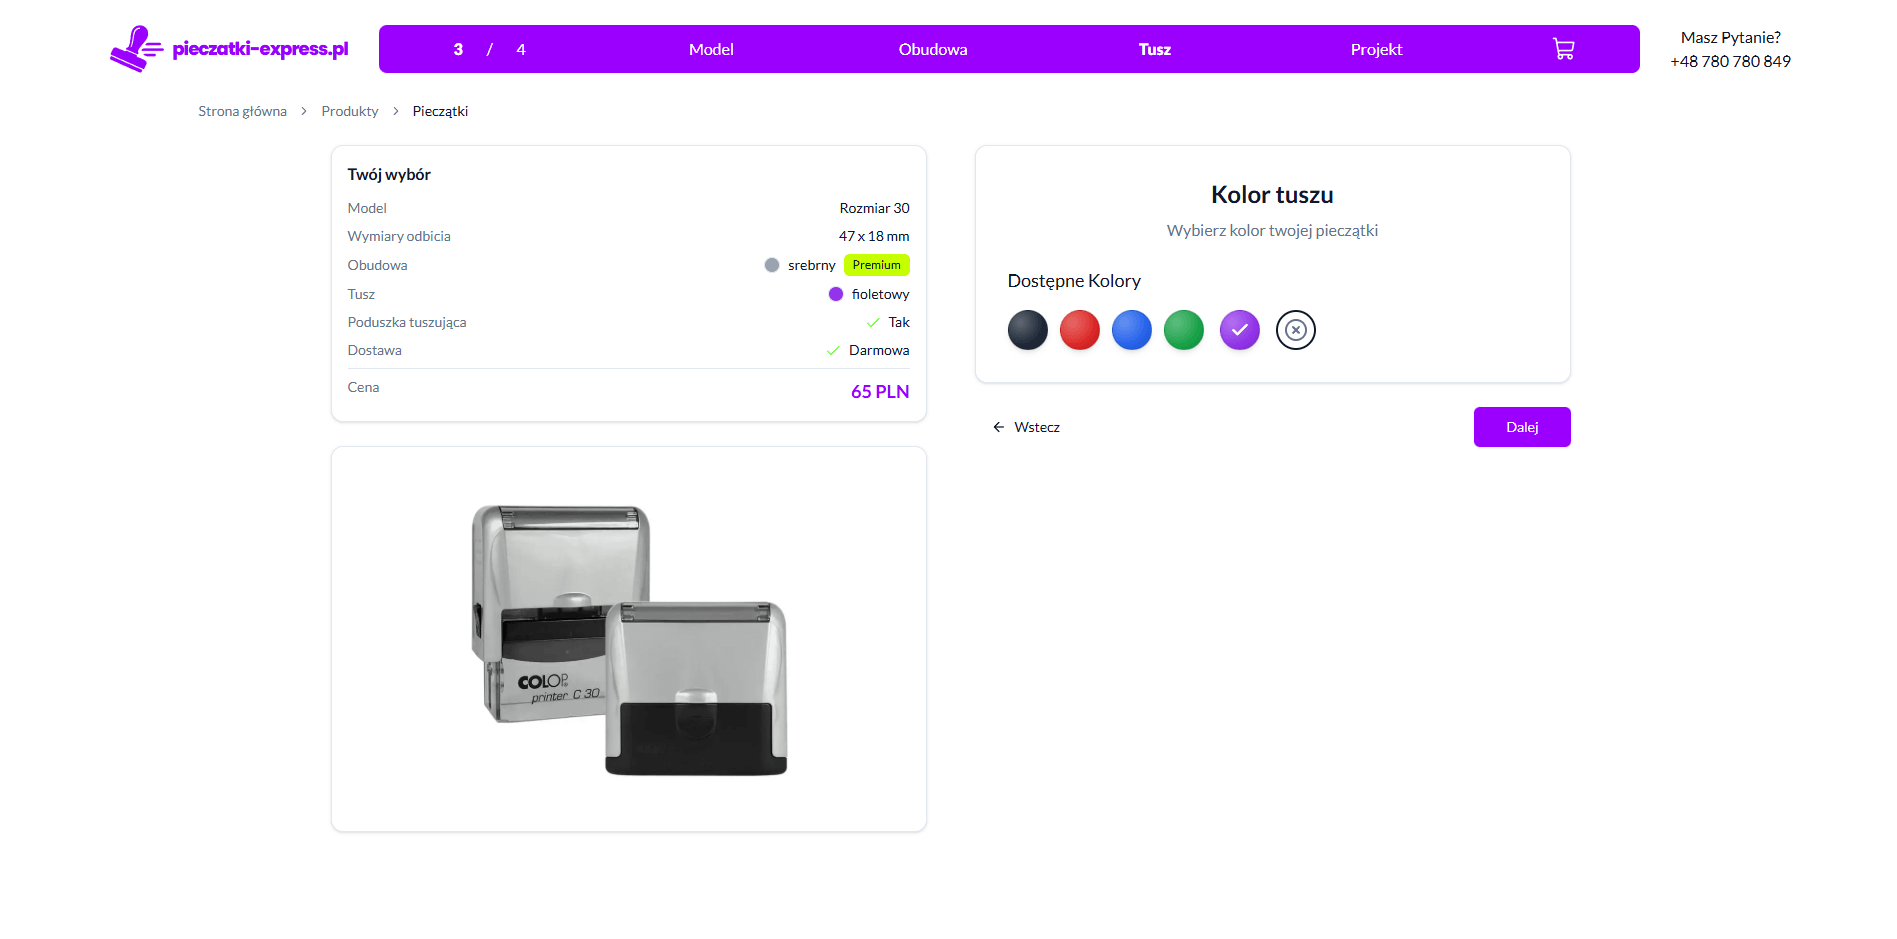Select the black ink color

point(1027,329)
